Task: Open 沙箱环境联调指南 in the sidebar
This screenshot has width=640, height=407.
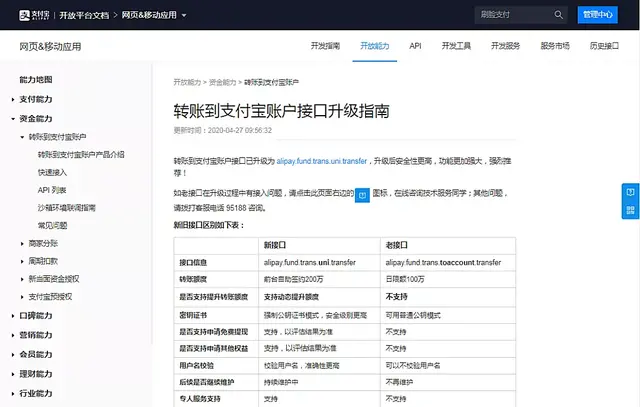Action: coord(67,208)
